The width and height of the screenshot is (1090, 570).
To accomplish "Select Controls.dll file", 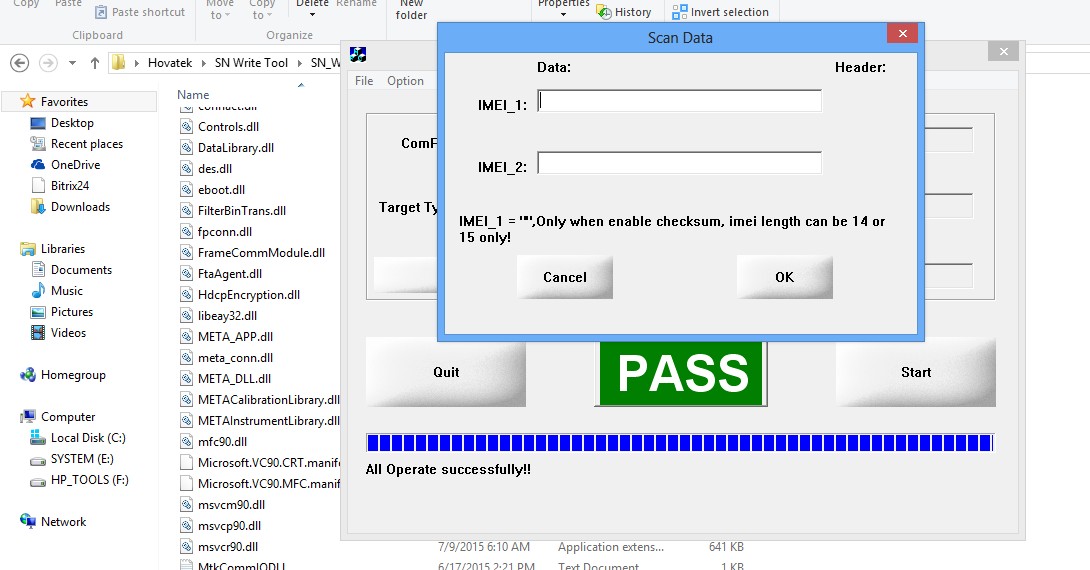I will tap(228, 127).
